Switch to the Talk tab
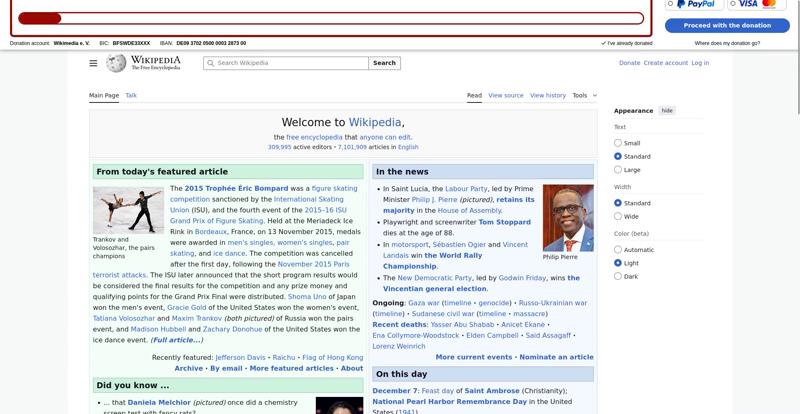The width and height of the screenshot is (800, 414). click(131, 95)
